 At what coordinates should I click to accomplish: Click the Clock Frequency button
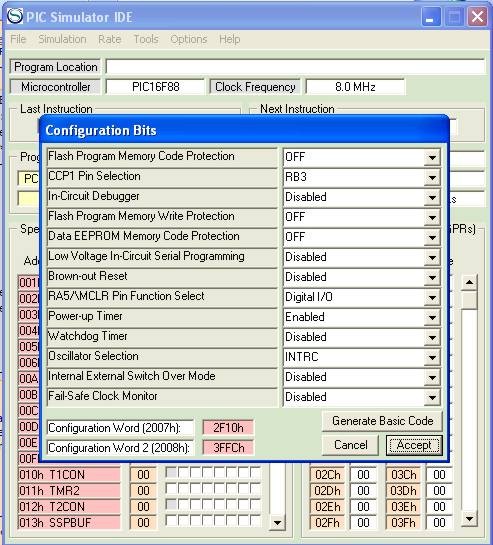[255, 87]
